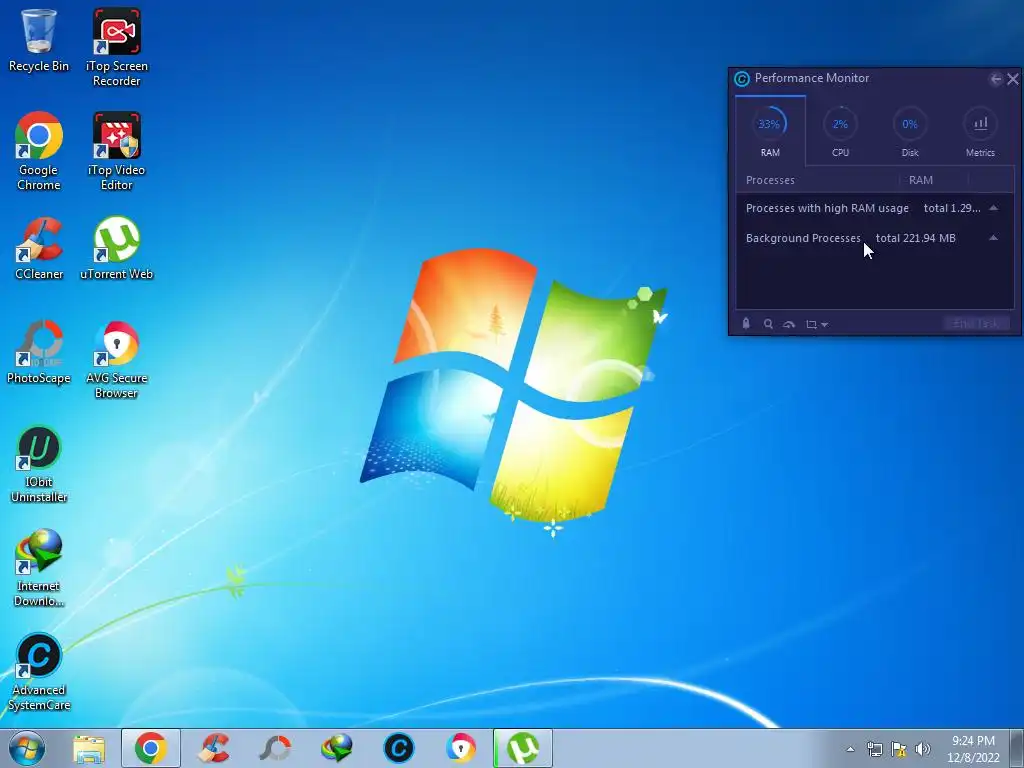Select iTop Video Editor desktop shortcut

[116, 152]
